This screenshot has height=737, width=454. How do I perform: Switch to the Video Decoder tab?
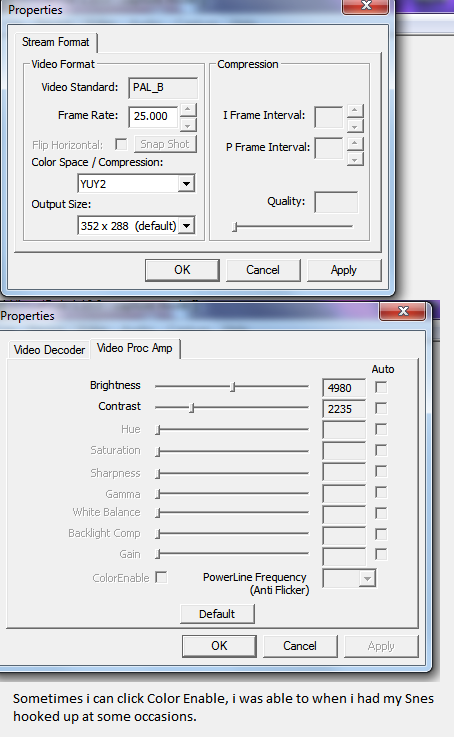[49, 350]
